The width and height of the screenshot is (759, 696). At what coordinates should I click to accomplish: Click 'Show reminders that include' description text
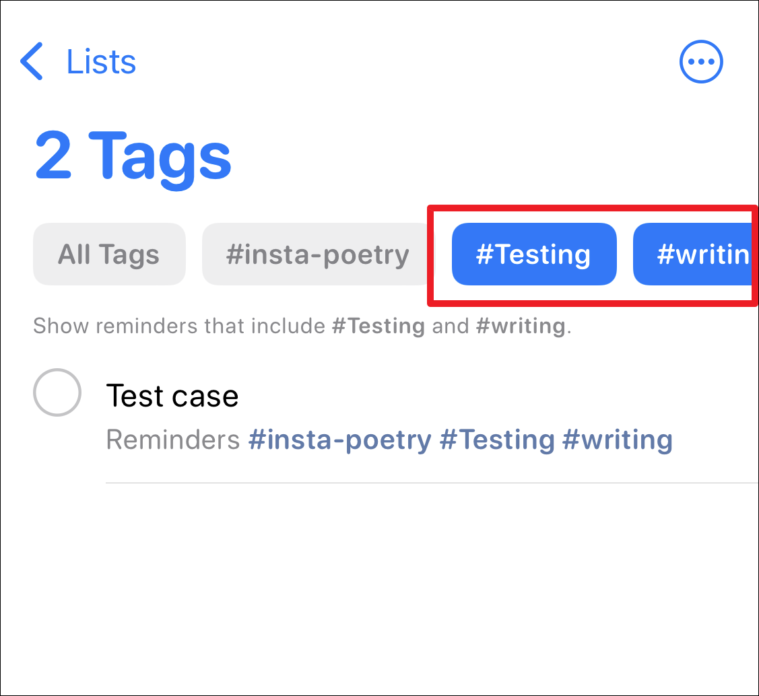(179, 326)
